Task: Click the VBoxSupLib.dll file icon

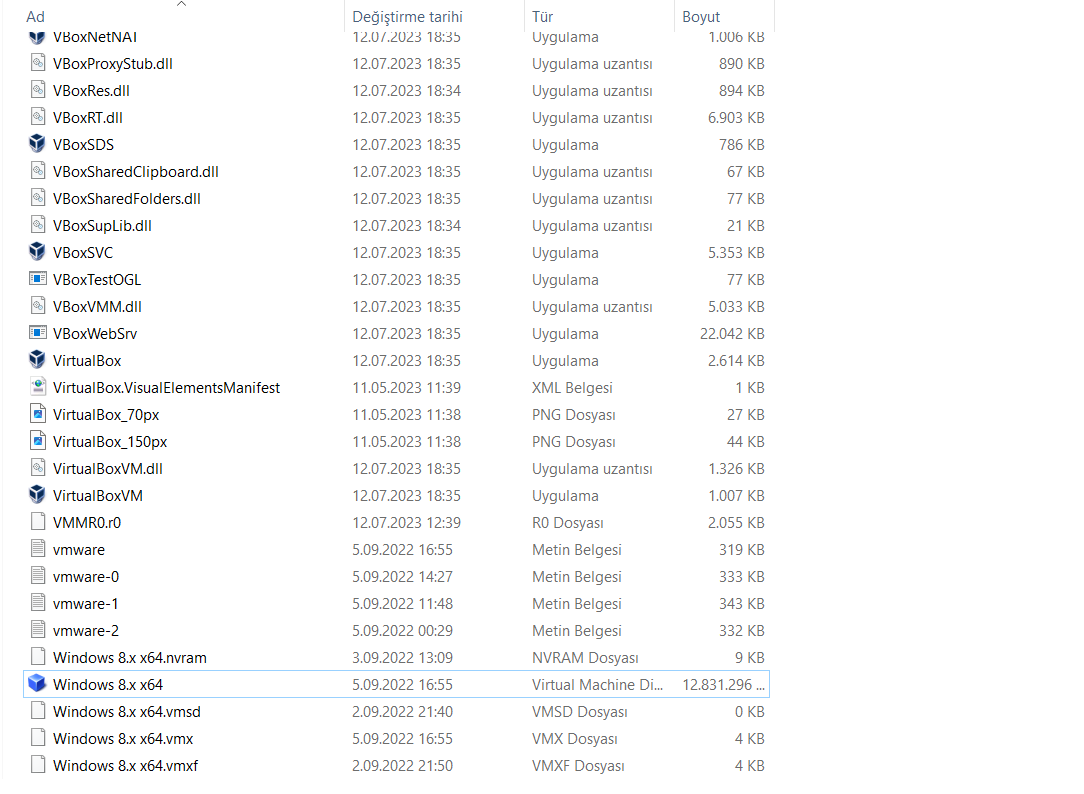Action: 38,225
